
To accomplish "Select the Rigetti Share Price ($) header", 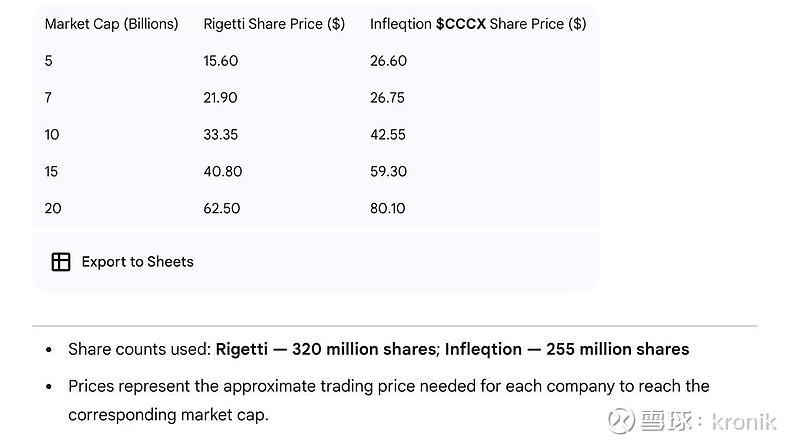I will tap(273, 24).
